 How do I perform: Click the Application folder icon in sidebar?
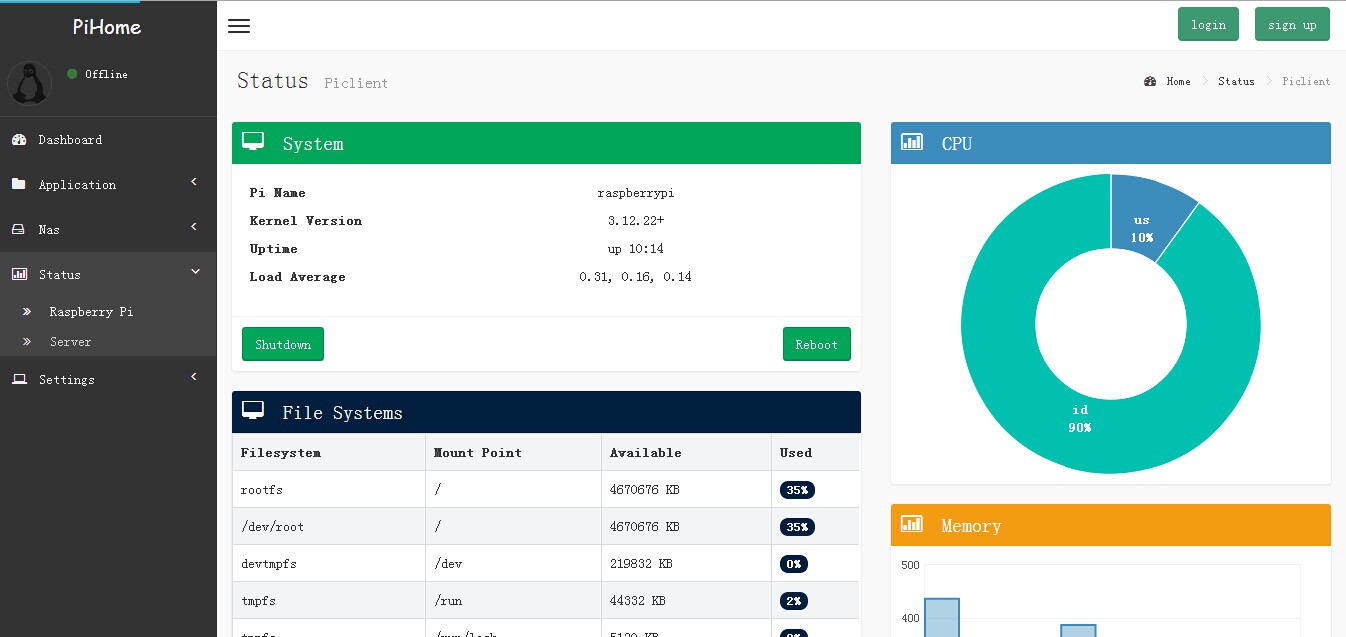tap(19, 185)
